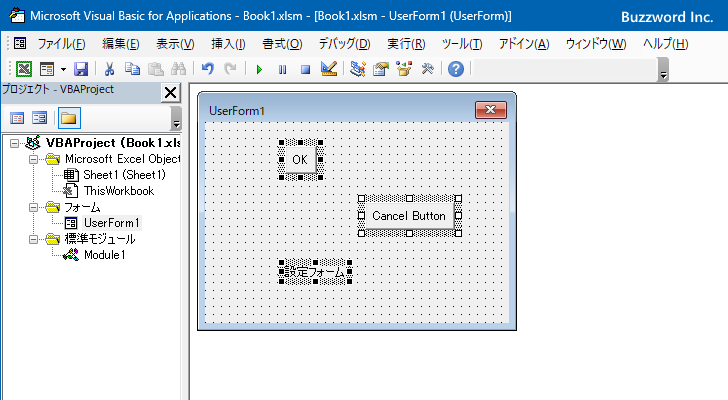Viewport: 728px width, 400px height.
Task: Collapse the VBAProject root node
Action: pyautogui.click(x=14, y=143)
